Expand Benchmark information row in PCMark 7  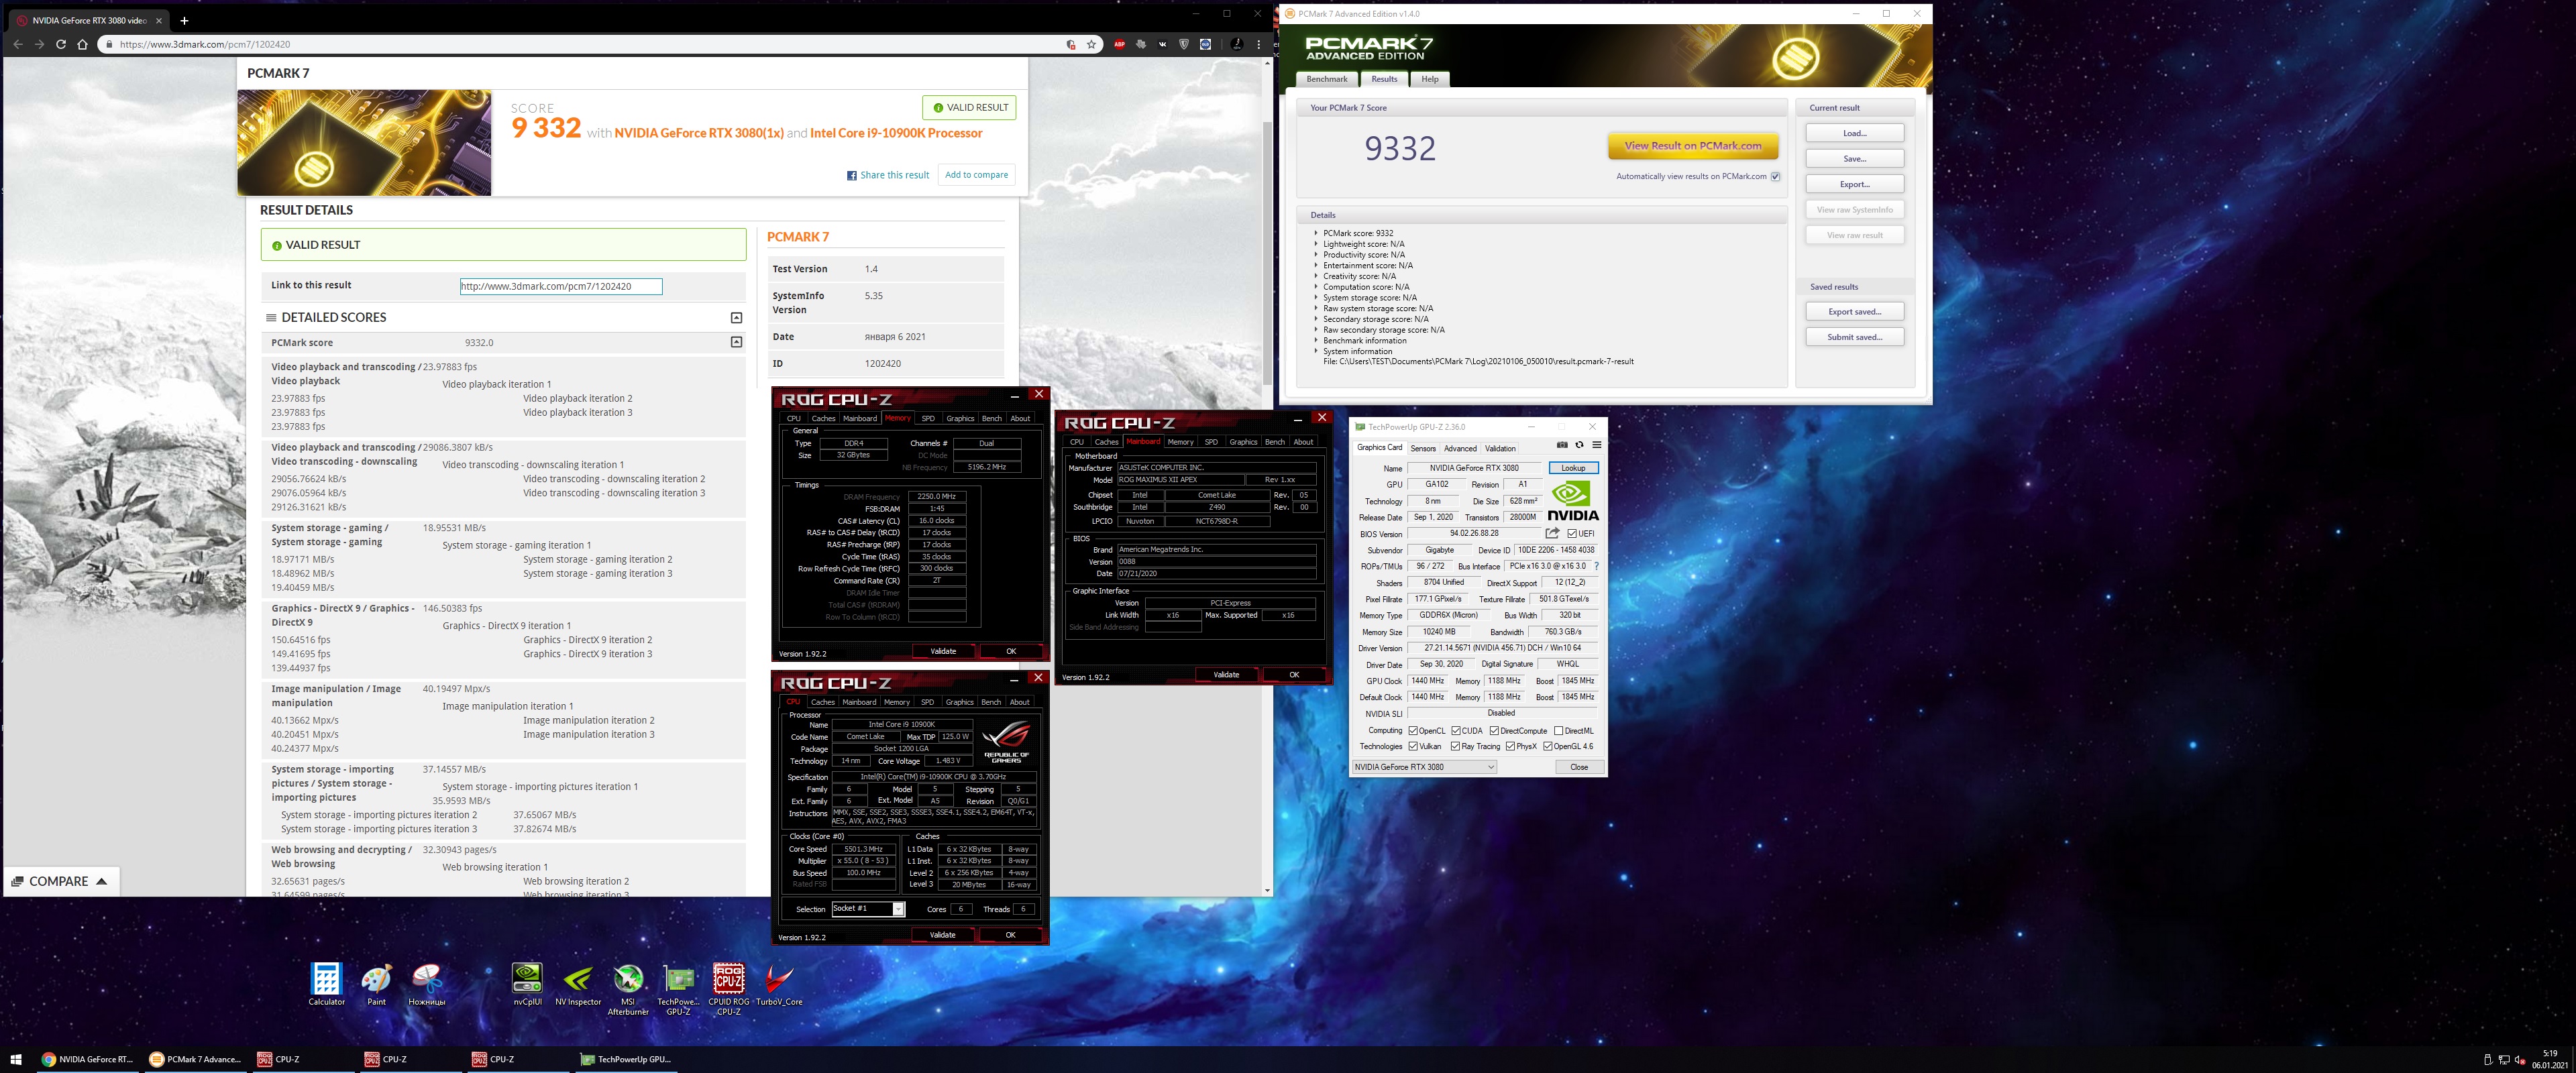pyautogui.click(x=1315, y=340)
